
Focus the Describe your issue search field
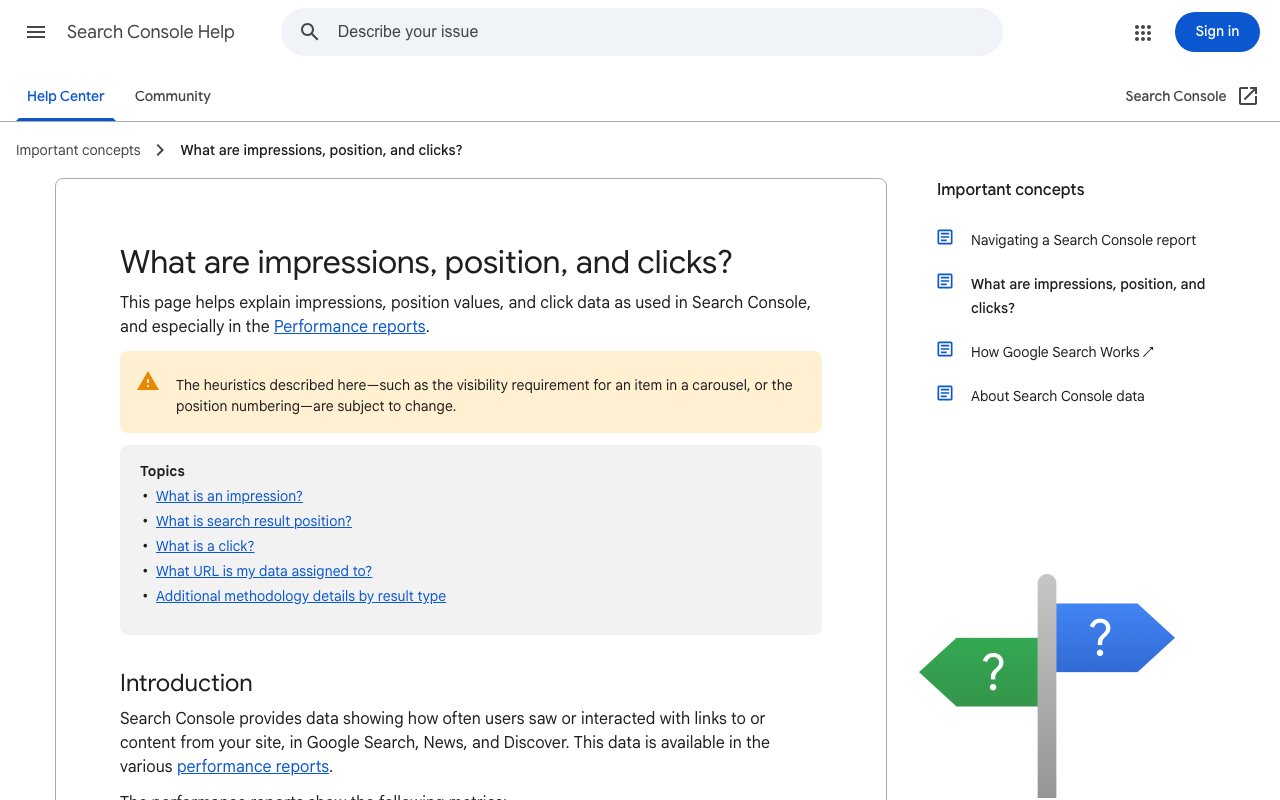[642, 32]
